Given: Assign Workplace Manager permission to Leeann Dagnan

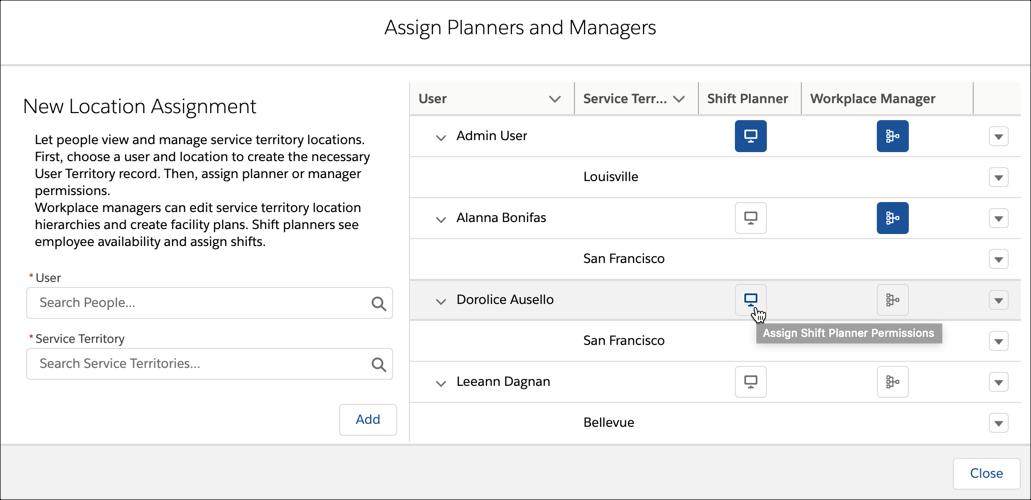Looking at the screenshot, I should coord(892,382).
